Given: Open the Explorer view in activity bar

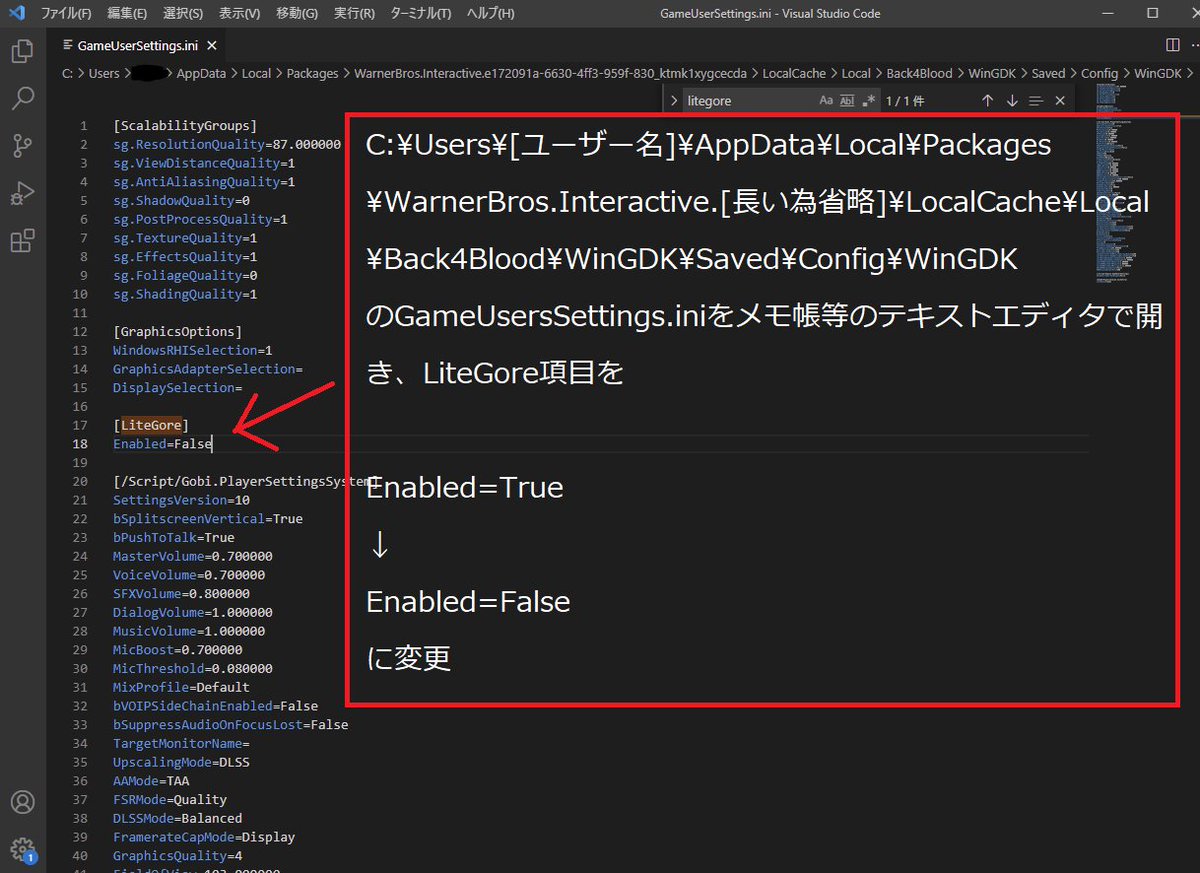Looking at the screenshot, I should click(22, 52).
